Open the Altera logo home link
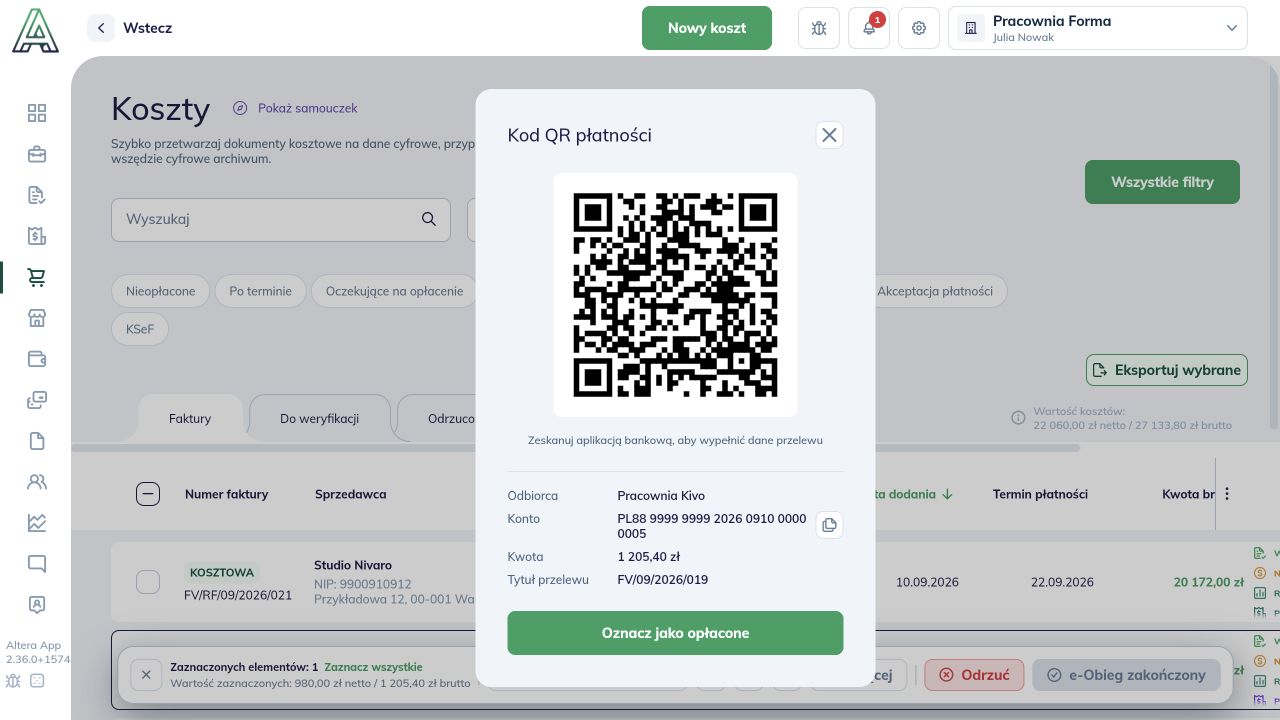 [x=36, y=29]
